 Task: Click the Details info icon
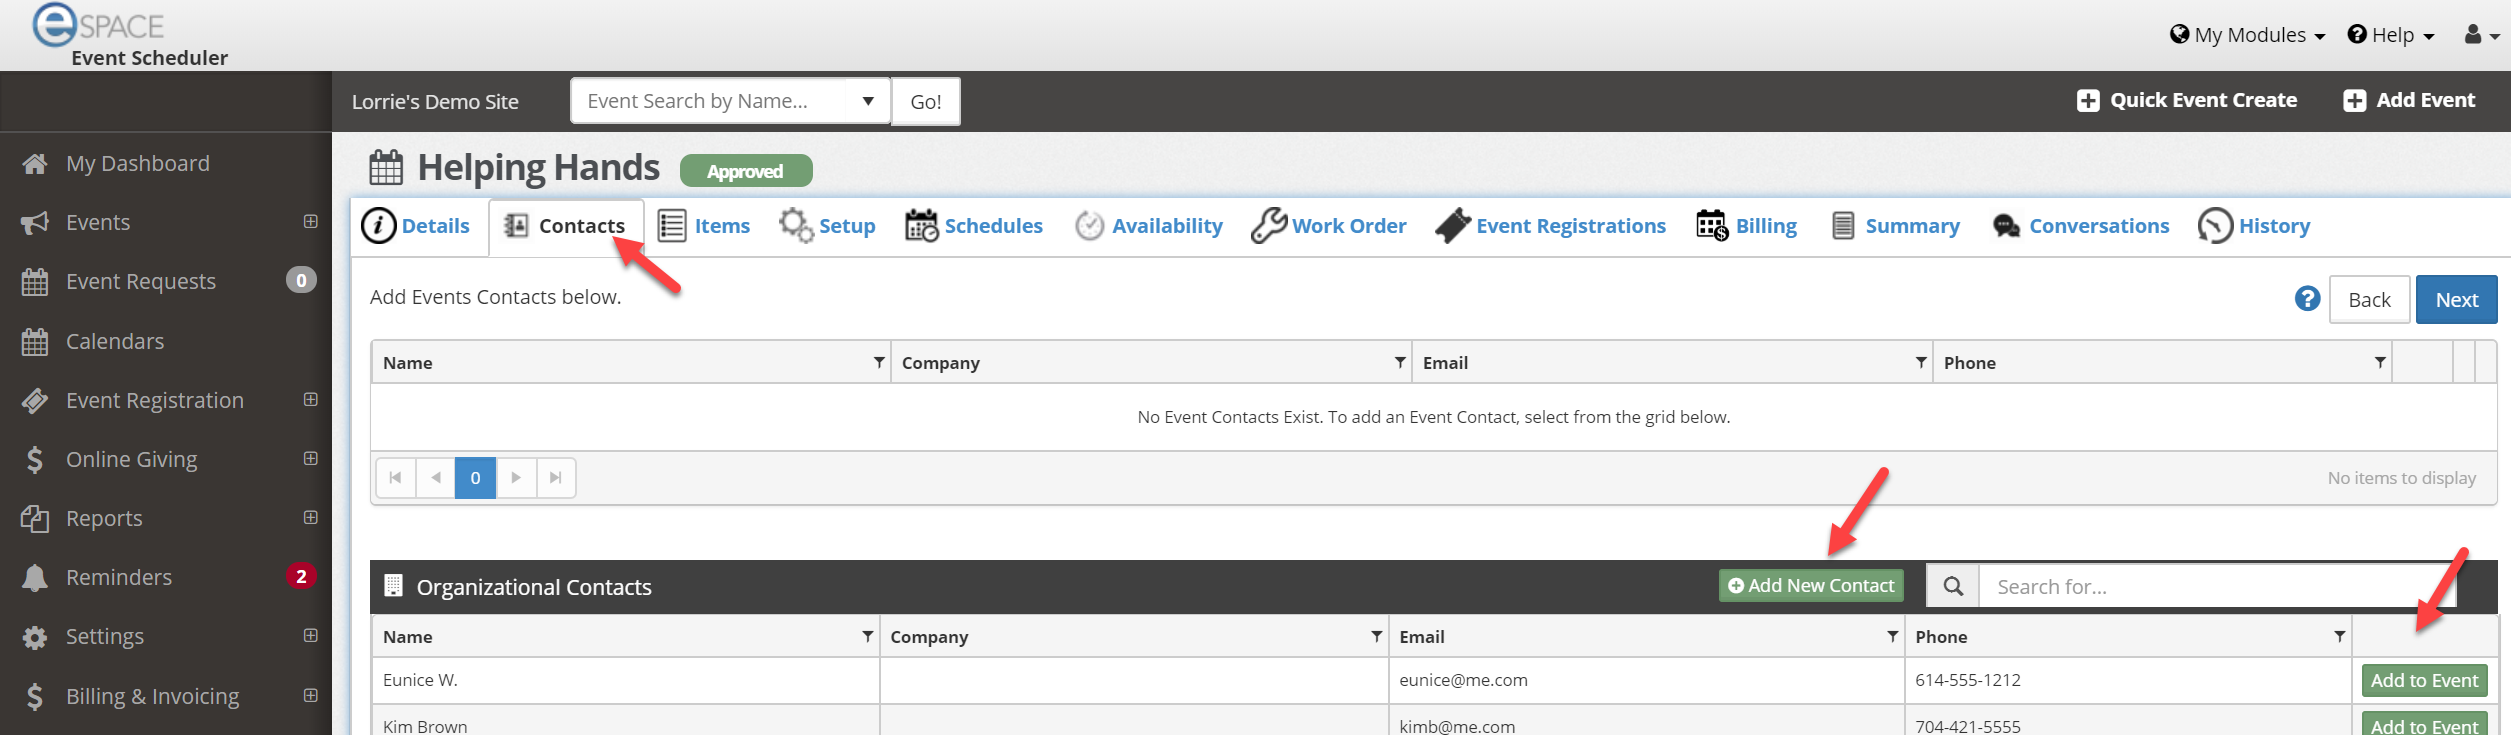378,226
